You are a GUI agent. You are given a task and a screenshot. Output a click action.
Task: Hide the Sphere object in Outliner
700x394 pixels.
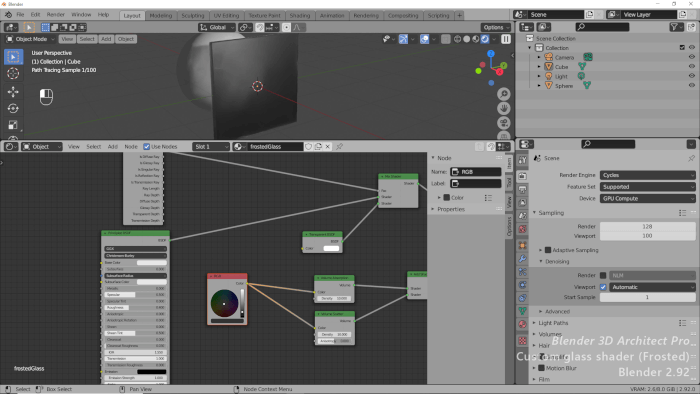692,85
